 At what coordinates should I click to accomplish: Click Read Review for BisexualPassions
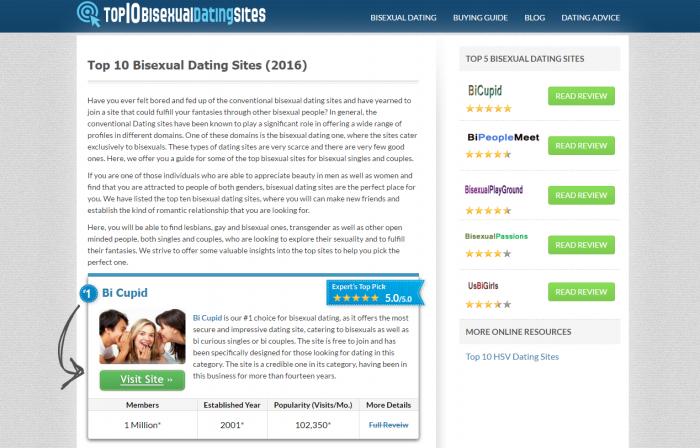[581, 245]
